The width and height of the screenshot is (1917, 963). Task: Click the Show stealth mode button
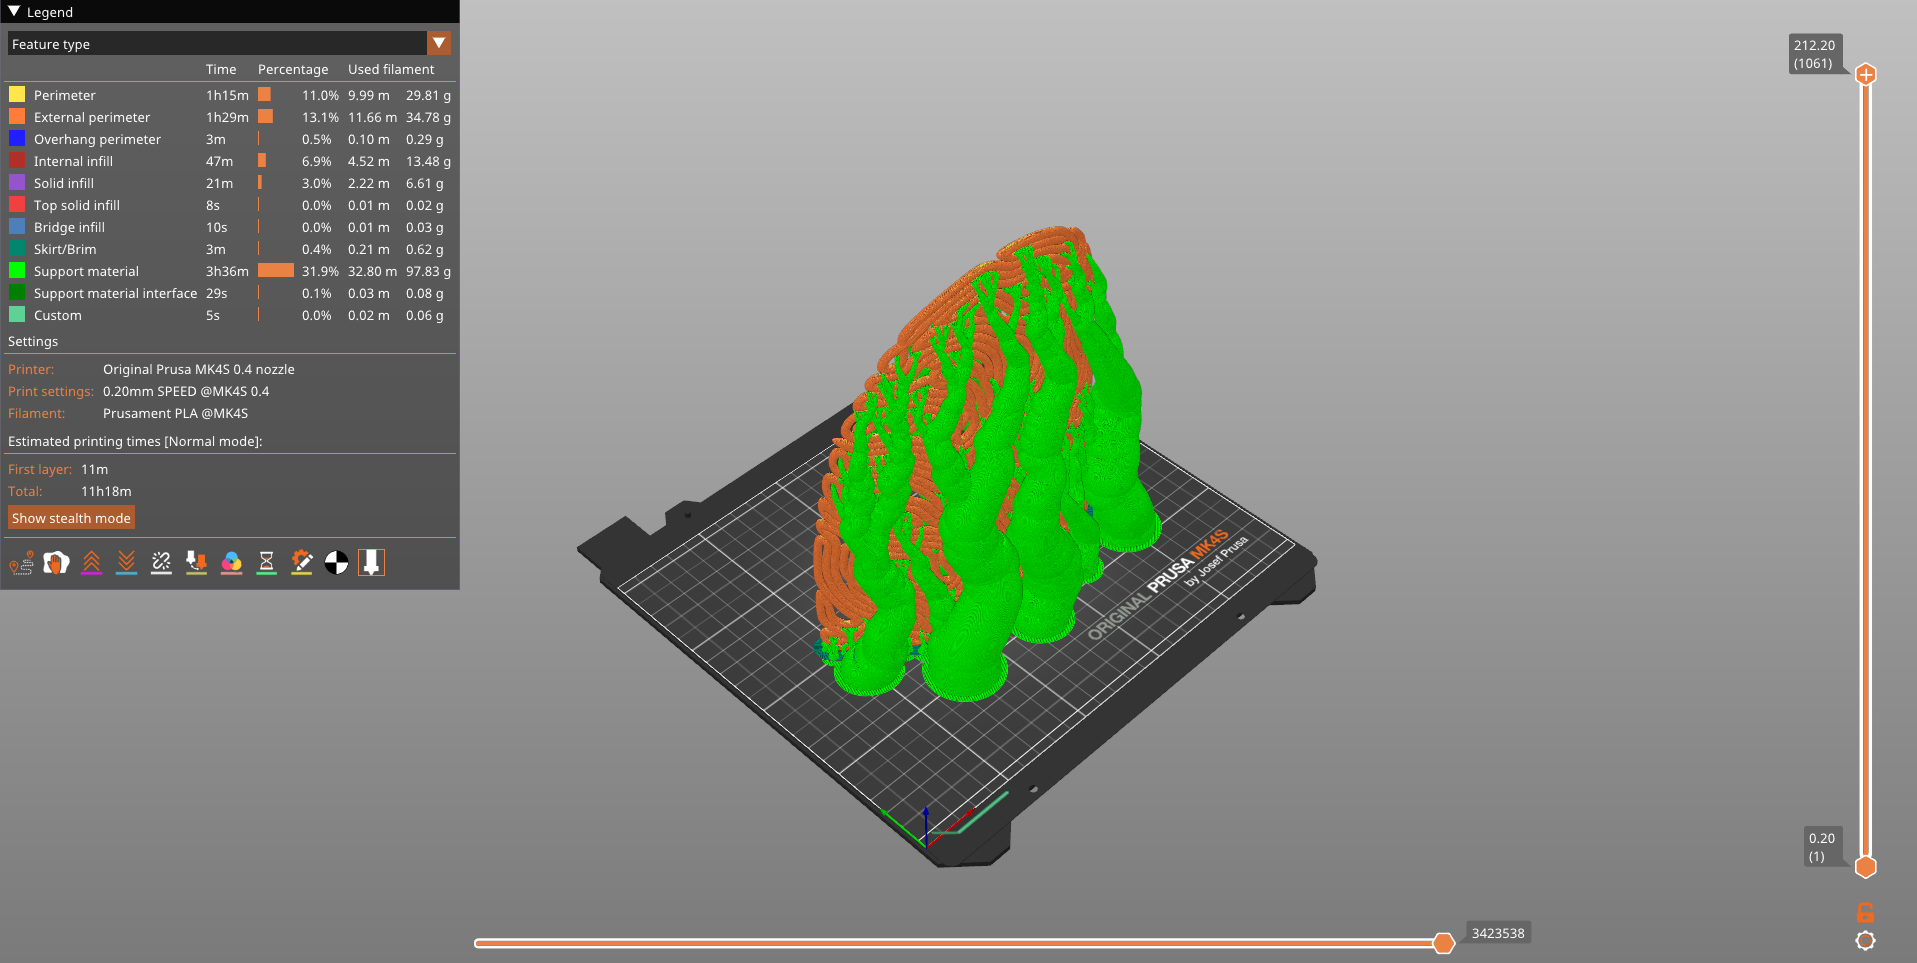pyautogui.click(x=71, y=518)
